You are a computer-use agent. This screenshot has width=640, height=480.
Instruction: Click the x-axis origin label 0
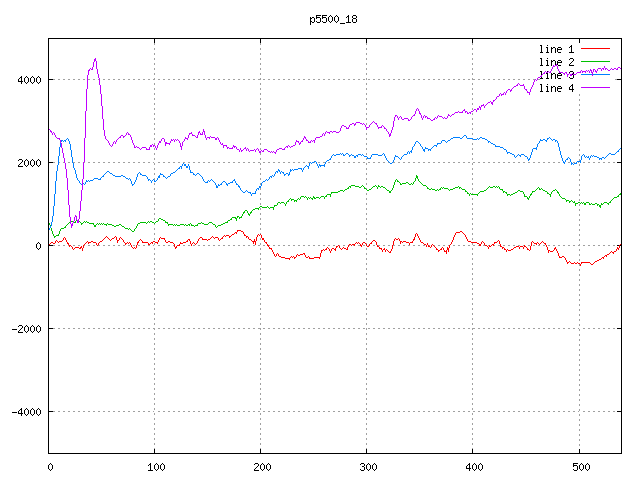pos(50,467)
